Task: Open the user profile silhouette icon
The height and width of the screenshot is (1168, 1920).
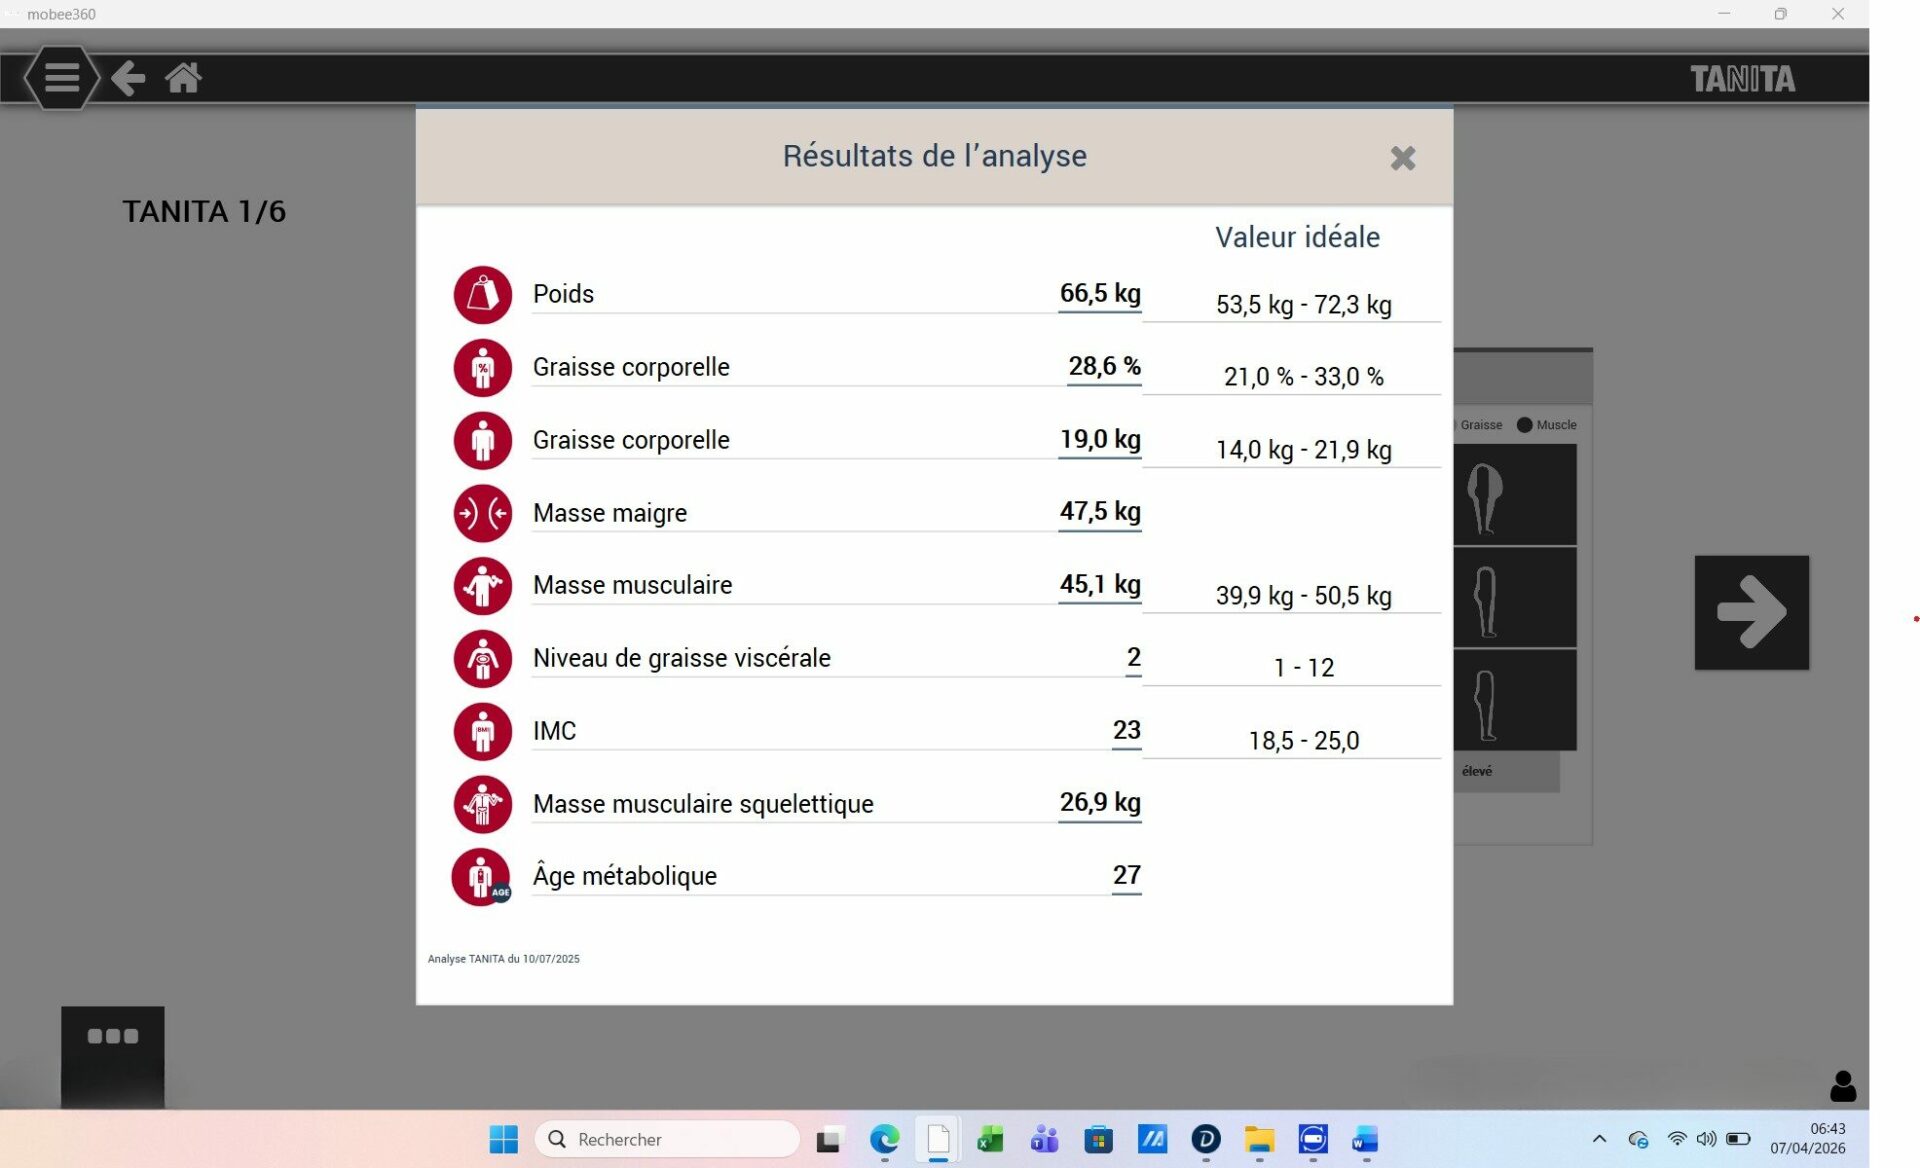Action: pyautogui.click(x=1842, y=1086)
